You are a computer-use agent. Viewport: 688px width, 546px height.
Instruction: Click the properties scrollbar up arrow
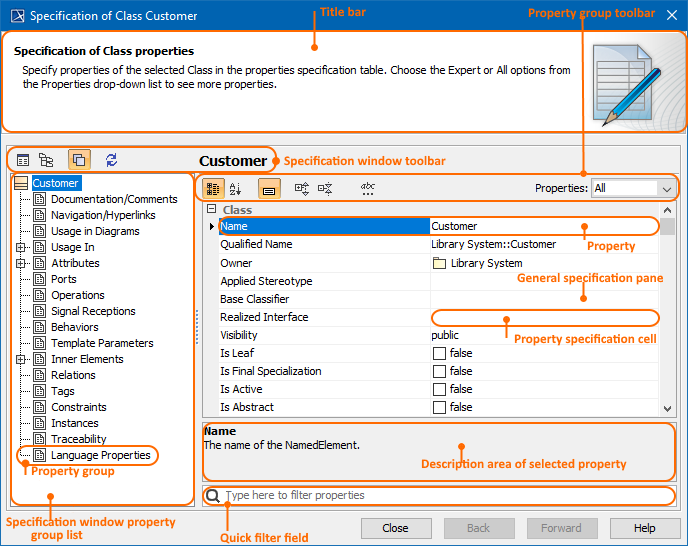coord(667,210)
